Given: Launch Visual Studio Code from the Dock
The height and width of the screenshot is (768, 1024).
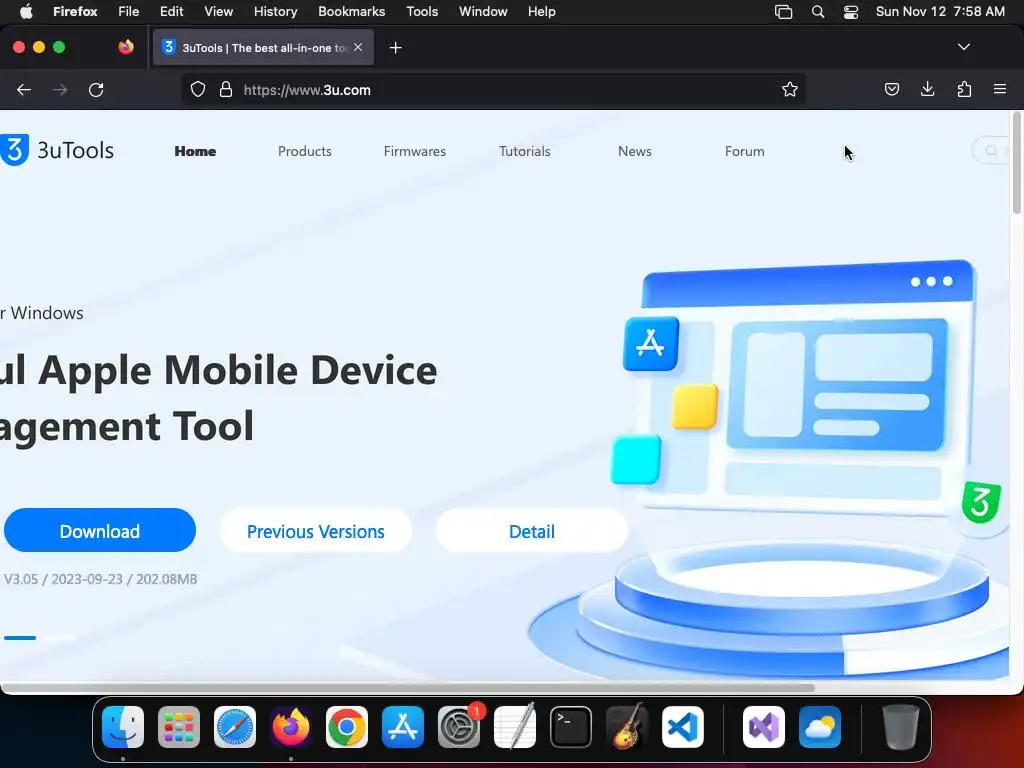Looking at the screenshot, I should 682,726.
